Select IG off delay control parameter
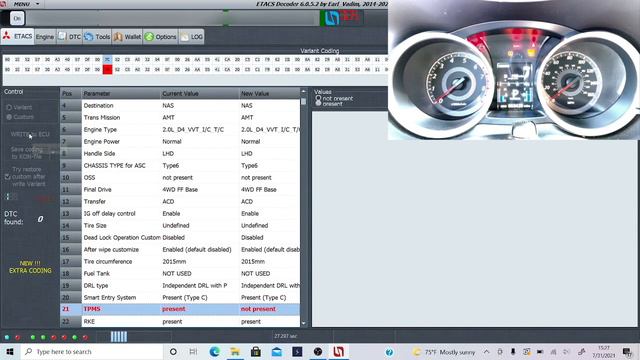640x360 pixels. [180, 213]
